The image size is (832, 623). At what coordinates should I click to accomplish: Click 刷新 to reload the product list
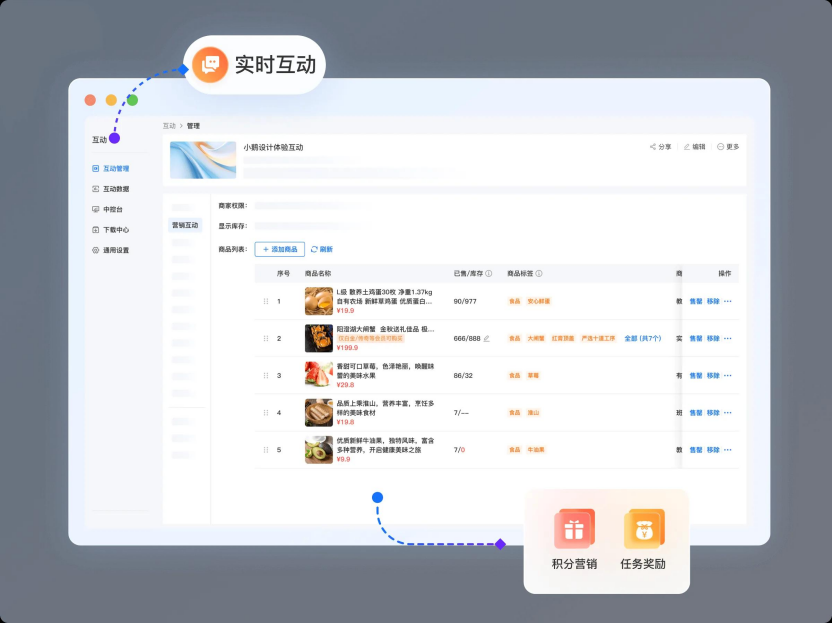322,248
